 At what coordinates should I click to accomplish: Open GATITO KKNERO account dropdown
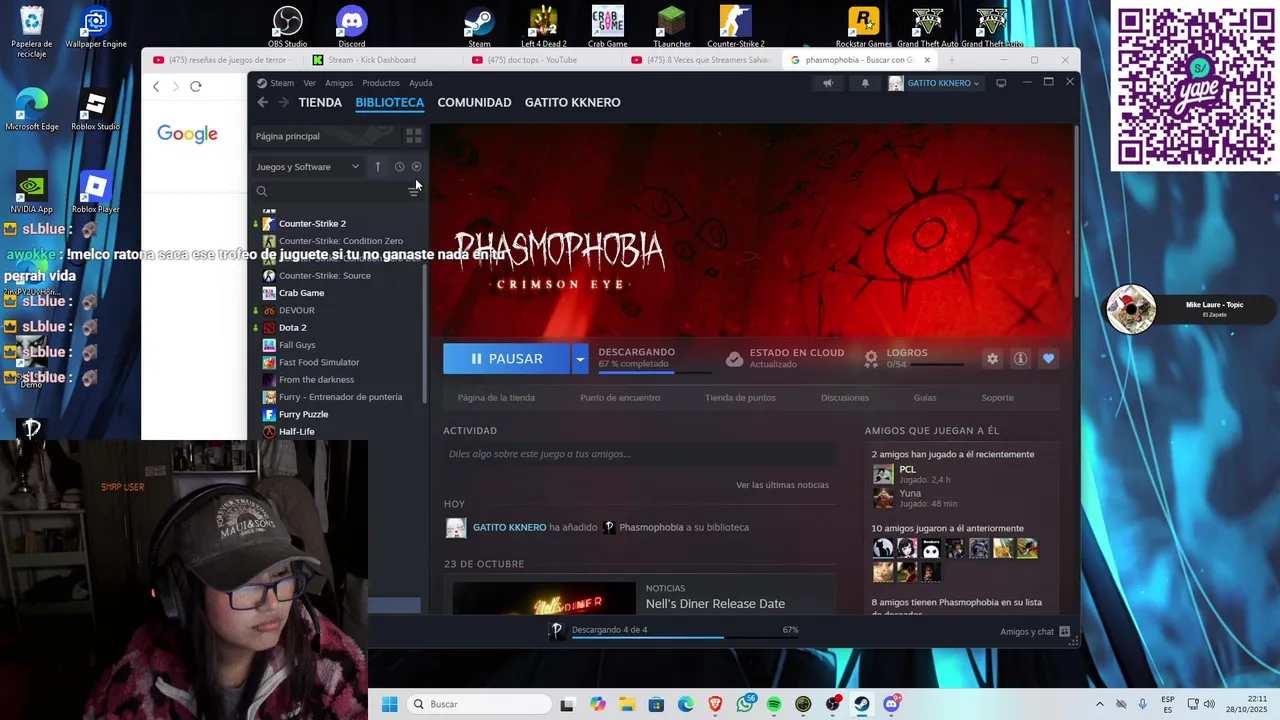[934, 83]
